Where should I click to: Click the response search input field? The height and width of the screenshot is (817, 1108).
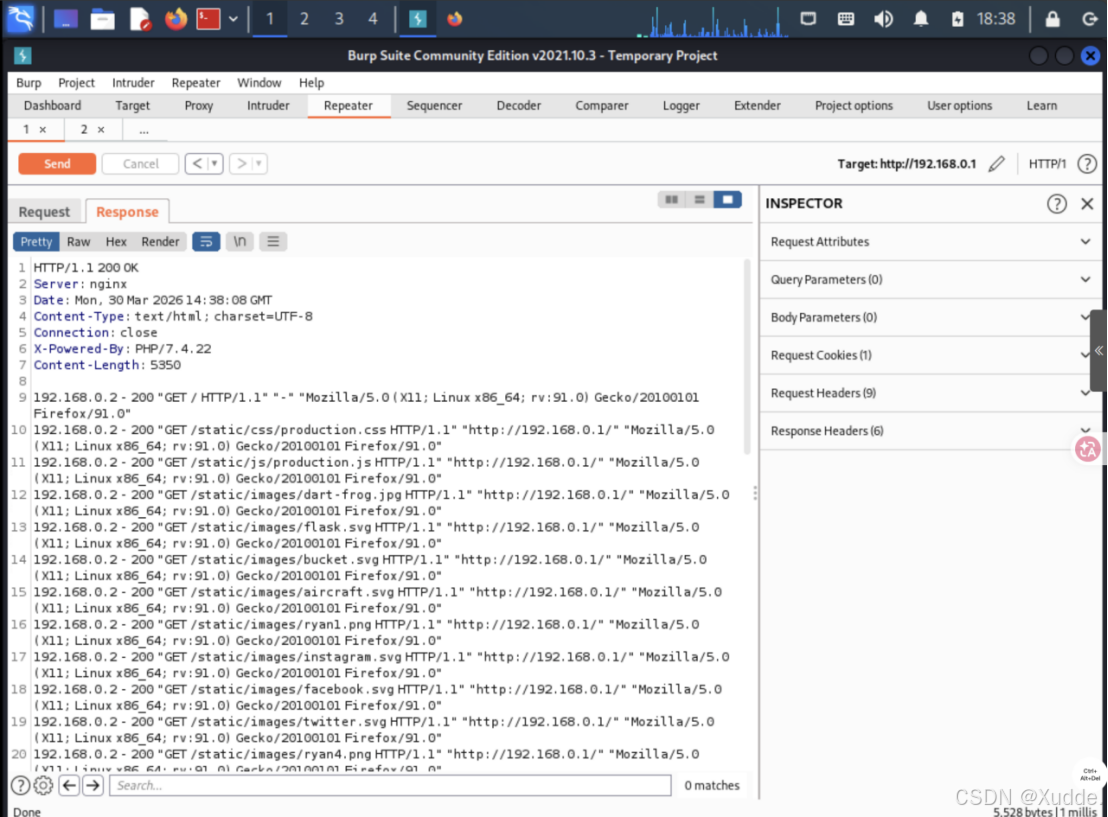pos(390,785)
